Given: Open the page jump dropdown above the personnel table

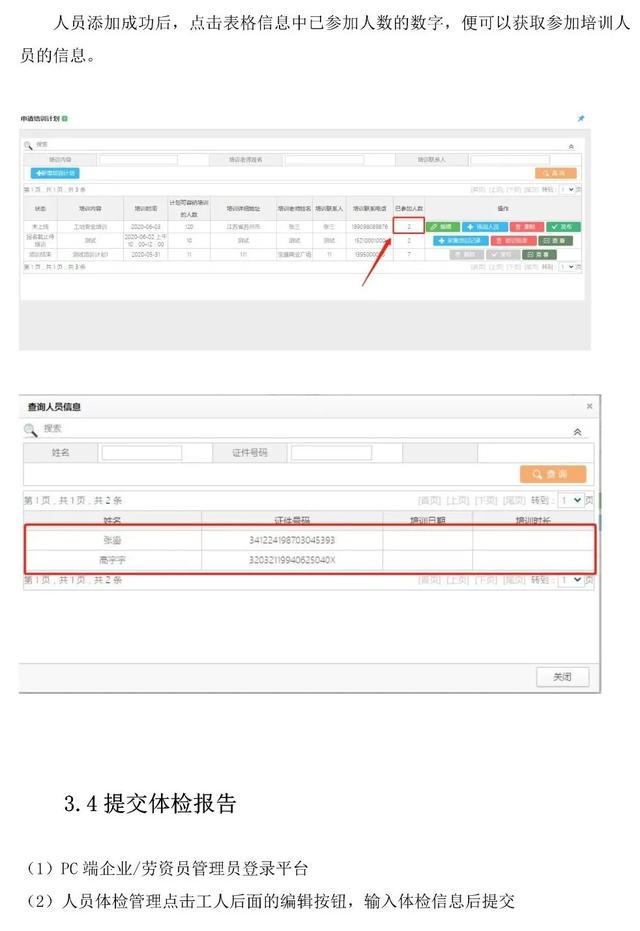Looking at the screenshot, I should point(571,500).
